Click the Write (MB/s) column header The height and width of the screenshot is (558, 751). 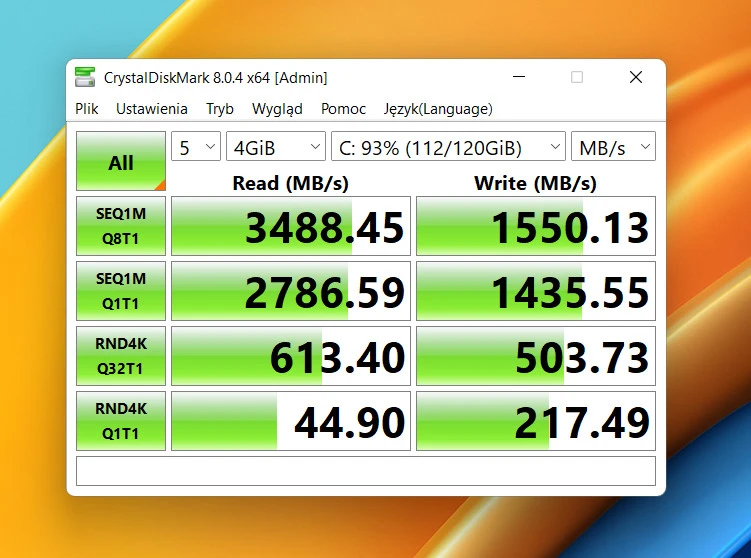point(535,183)
